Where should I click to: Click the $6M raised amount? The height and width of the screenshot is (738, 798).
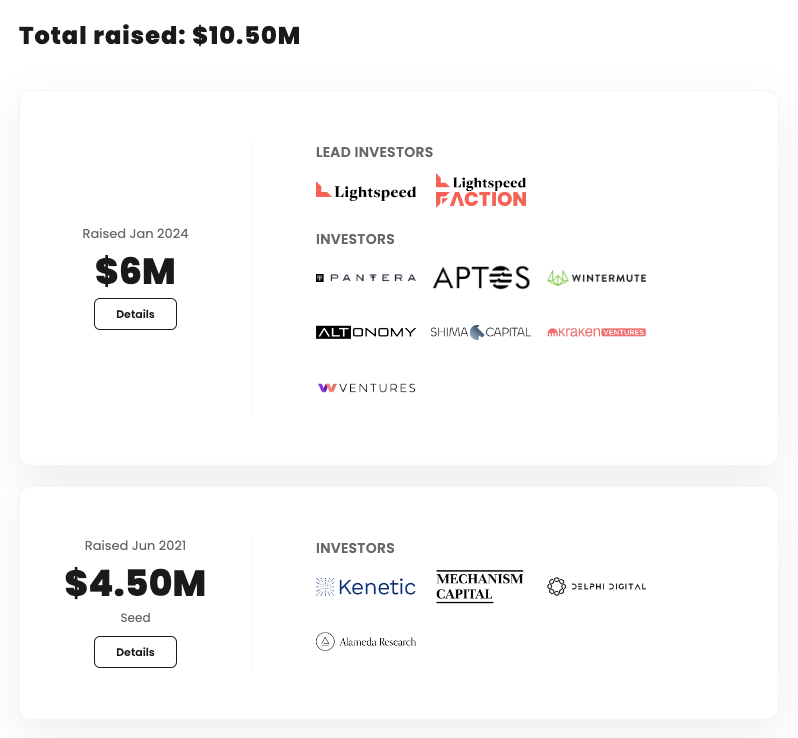pos(135,270)
